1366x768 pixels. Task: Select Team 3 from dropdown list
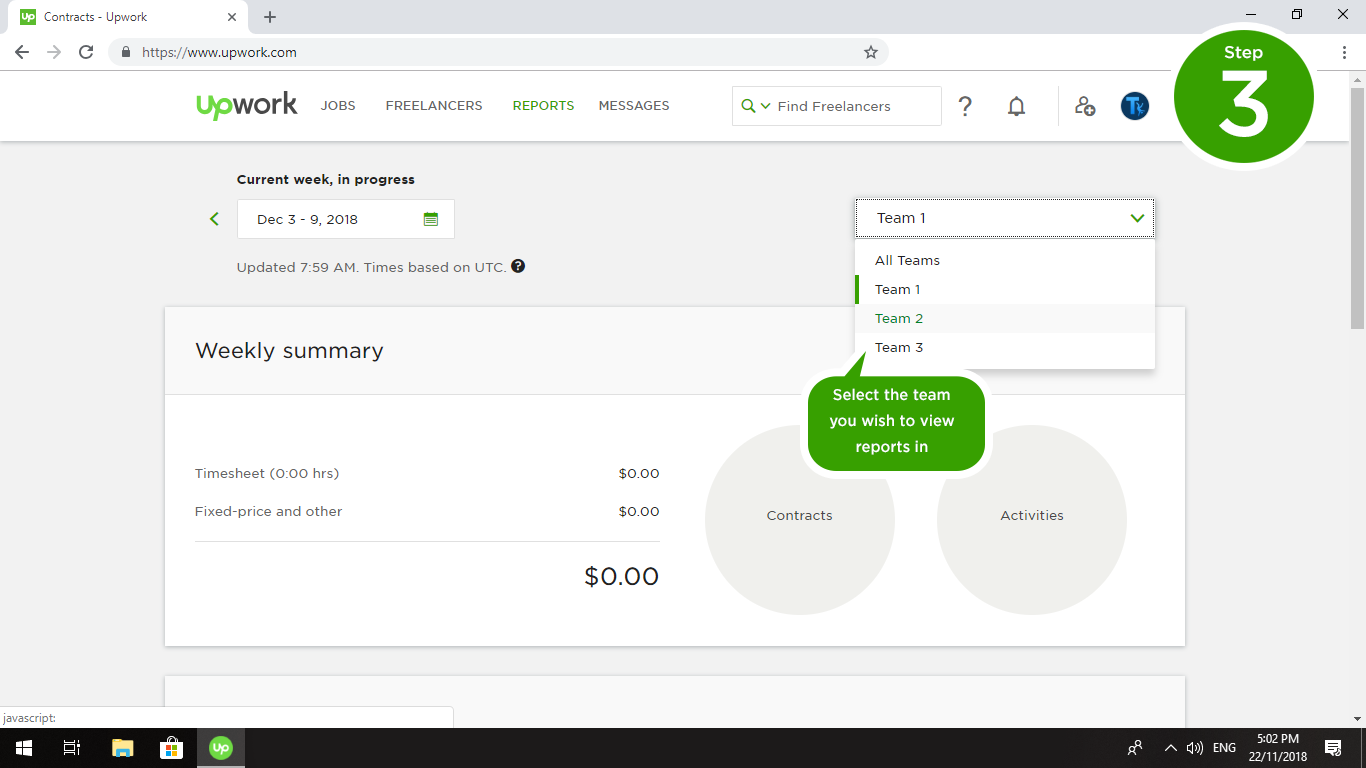(x=899, y=347)
